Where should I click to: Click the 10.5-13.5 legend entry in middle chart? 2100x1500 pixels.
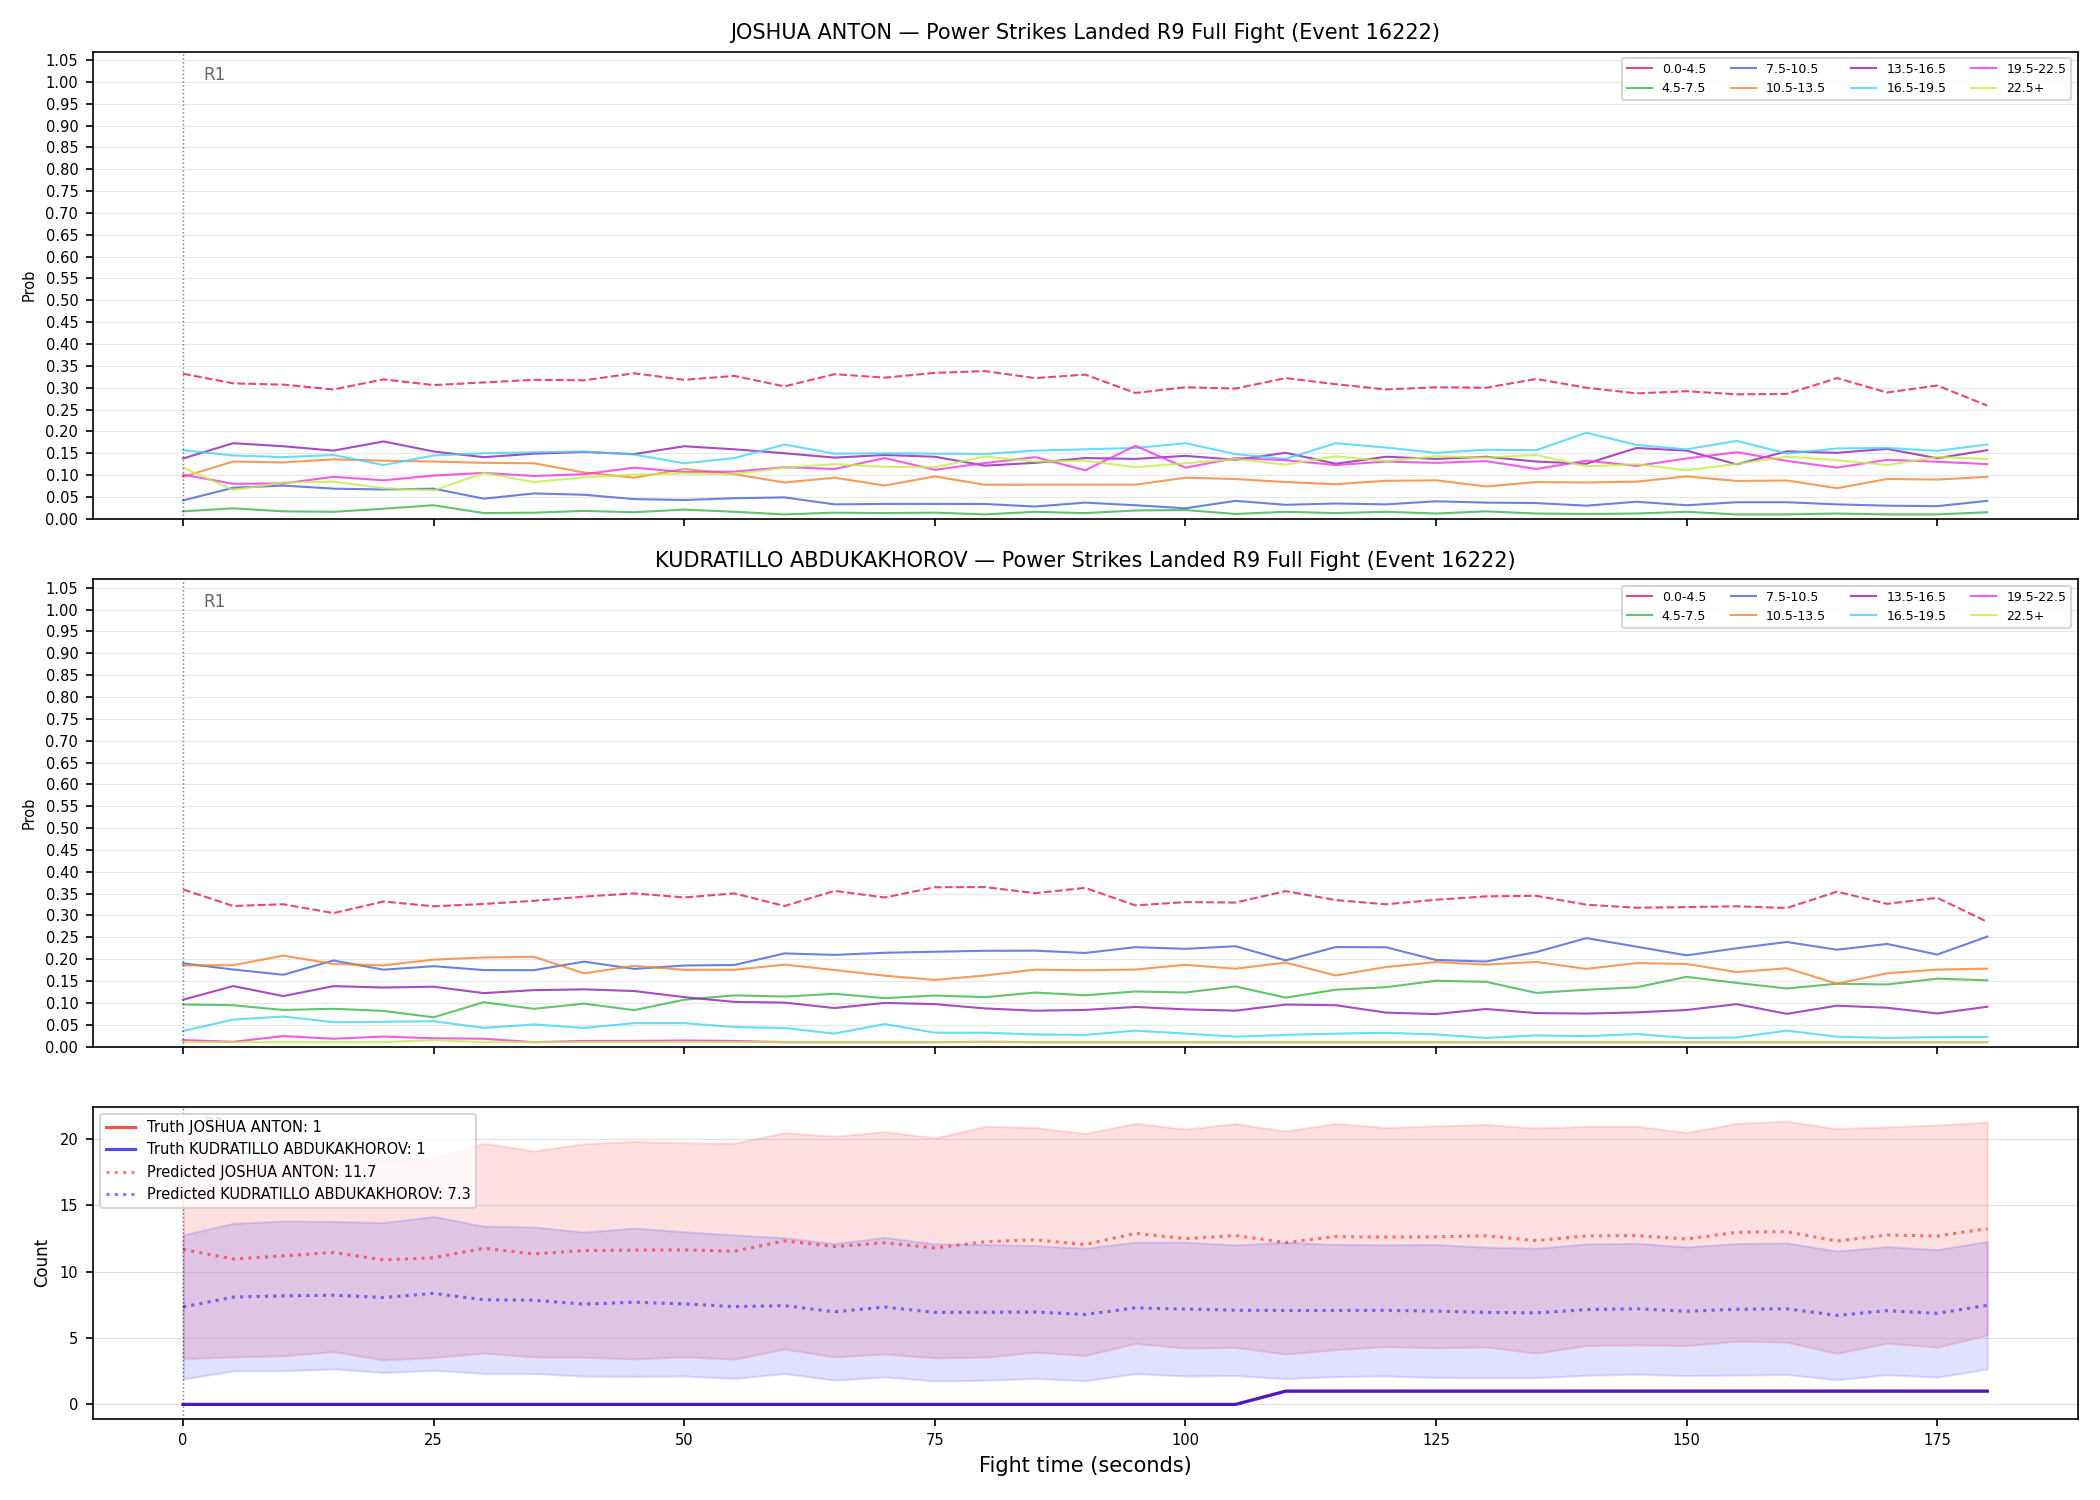(x=1778, y=616)
